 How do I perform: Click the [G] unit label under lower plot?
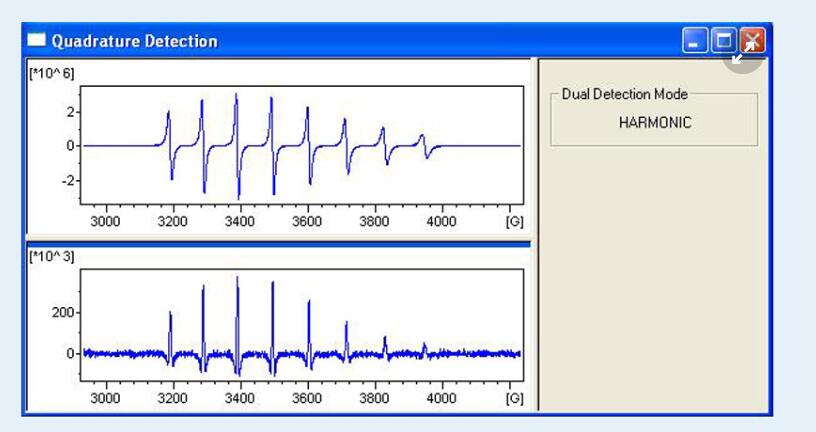click(x=514, y=398)
